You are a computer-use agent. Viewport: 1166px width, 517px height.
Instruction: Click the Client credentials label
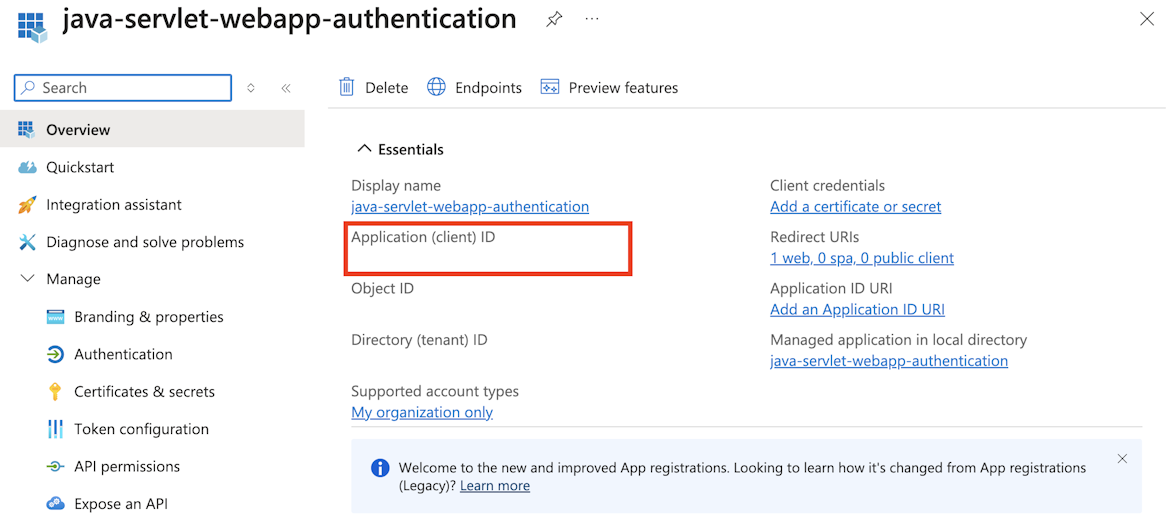point(828,185)
